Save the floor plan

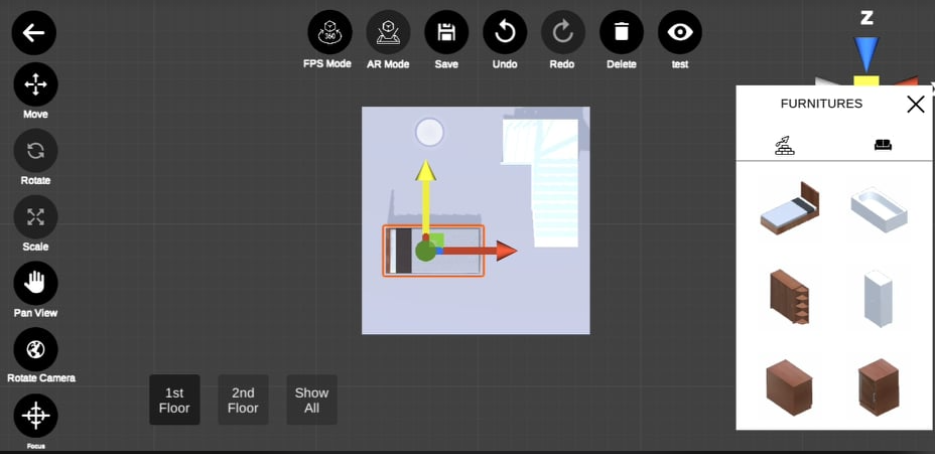(x=446, y=33)
